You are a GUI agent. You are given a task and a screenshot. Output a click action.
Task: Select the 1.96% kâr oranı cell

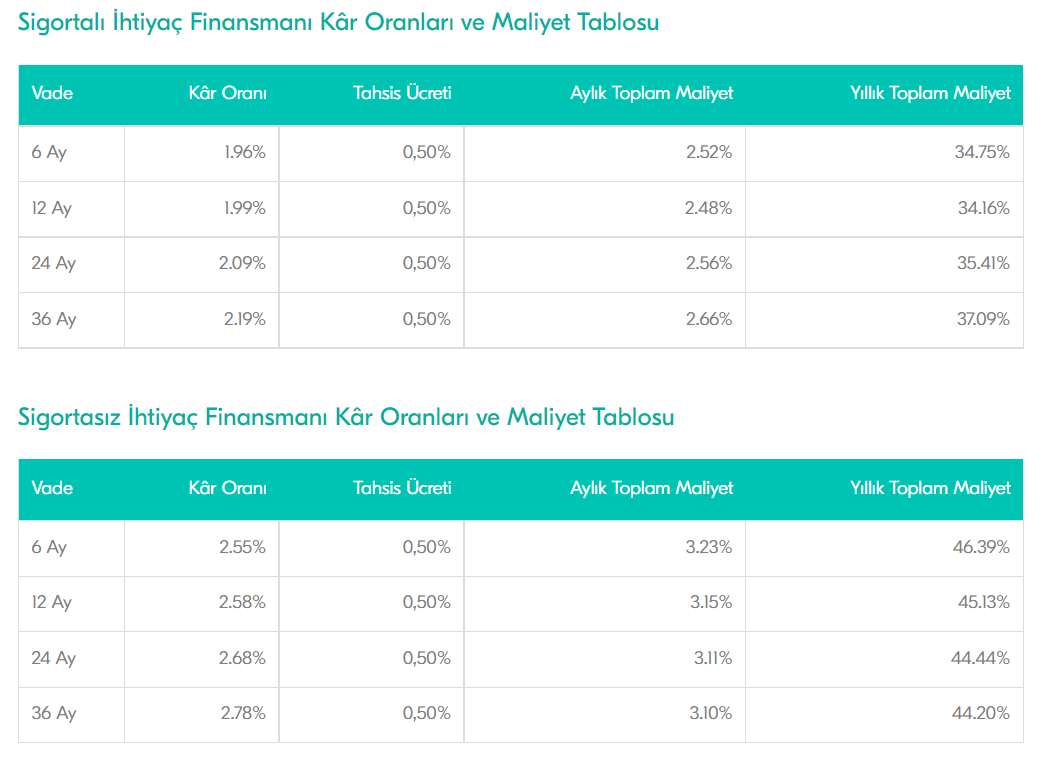pos(245,153)
